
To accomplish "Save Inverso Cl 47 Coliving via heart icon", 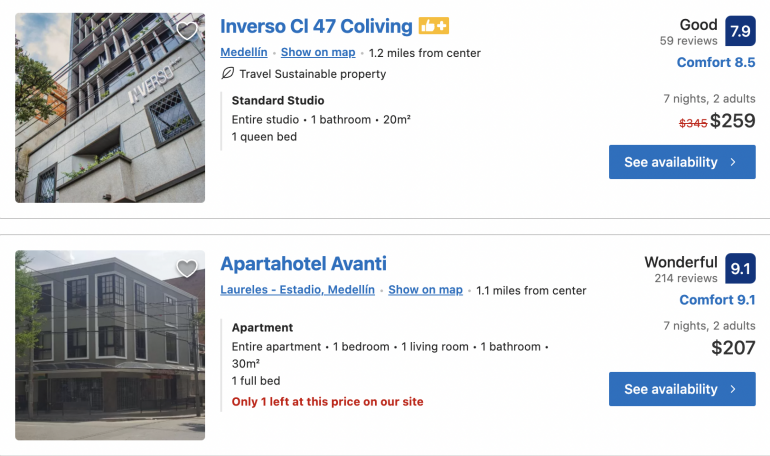I will (187, 31).
